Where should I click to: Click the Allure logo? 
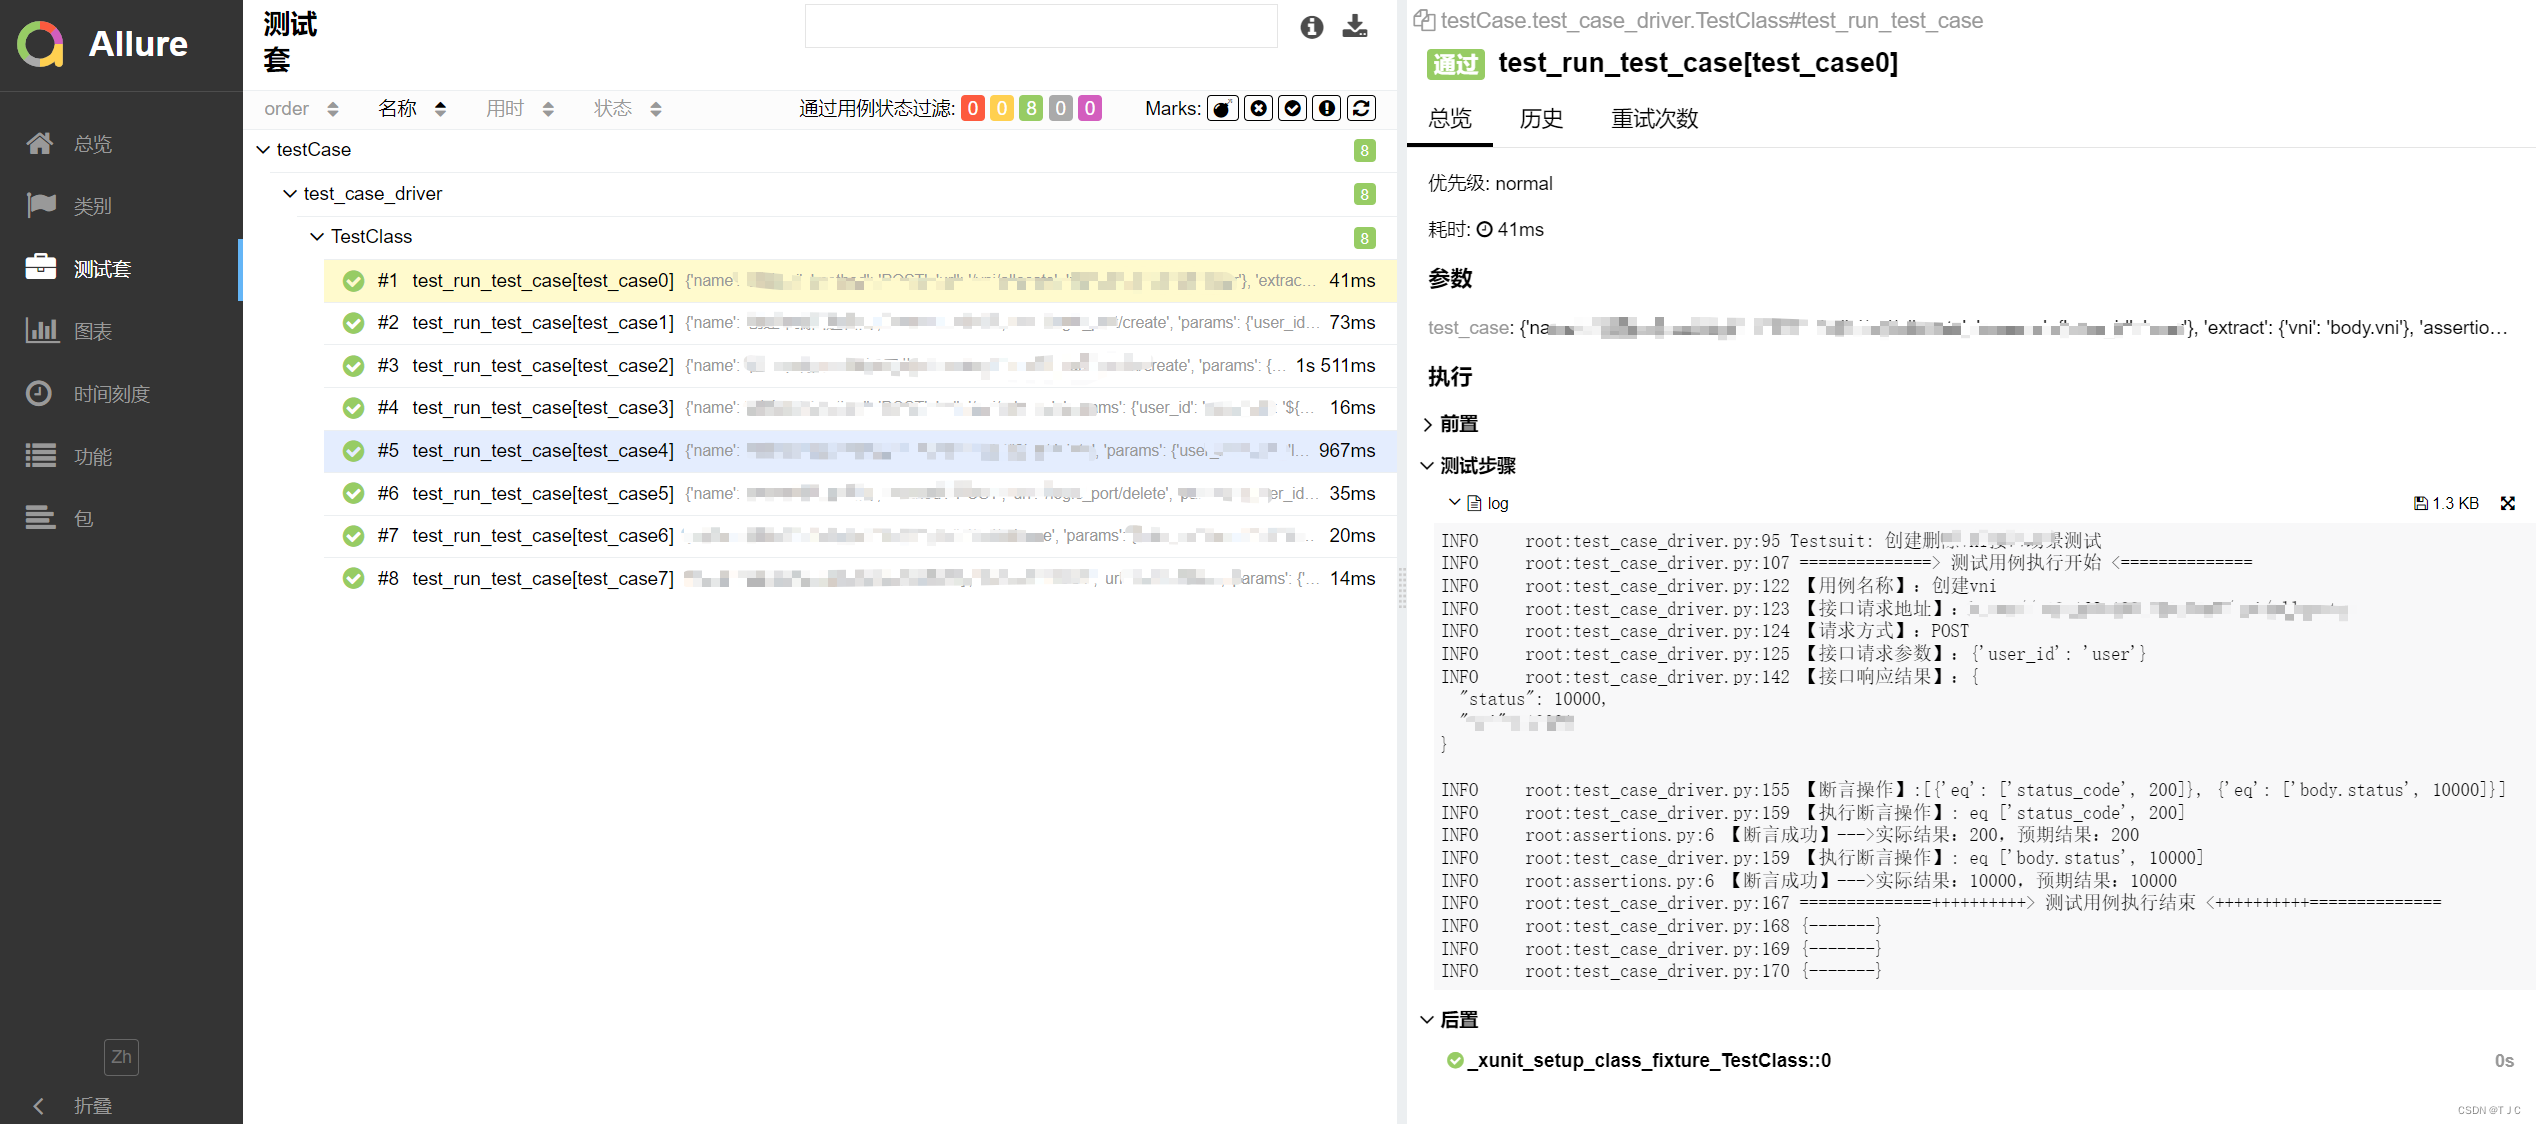pyautogui.click(x=103, y=44)
